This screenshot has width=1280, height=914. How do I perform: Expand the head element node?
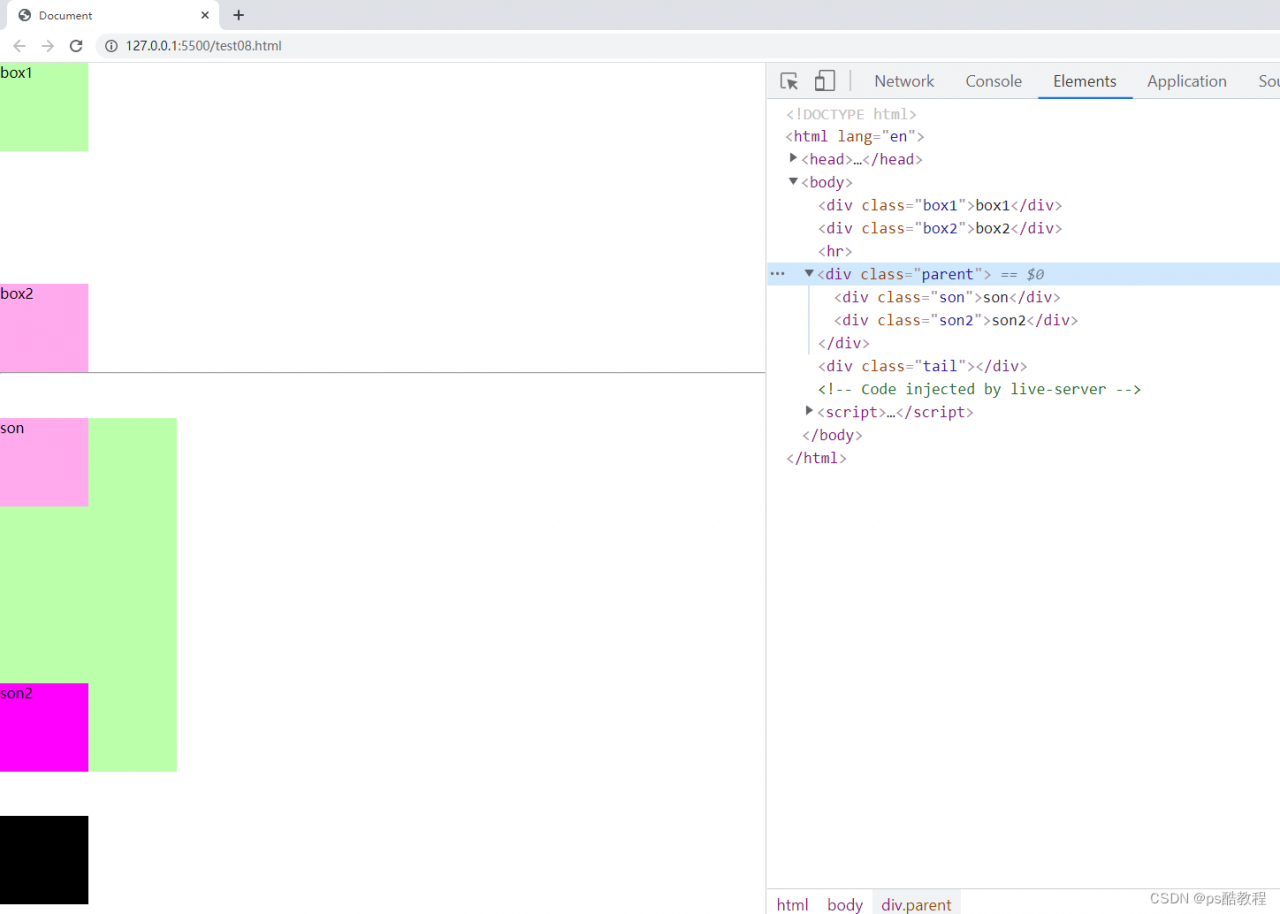pos(793,158)
